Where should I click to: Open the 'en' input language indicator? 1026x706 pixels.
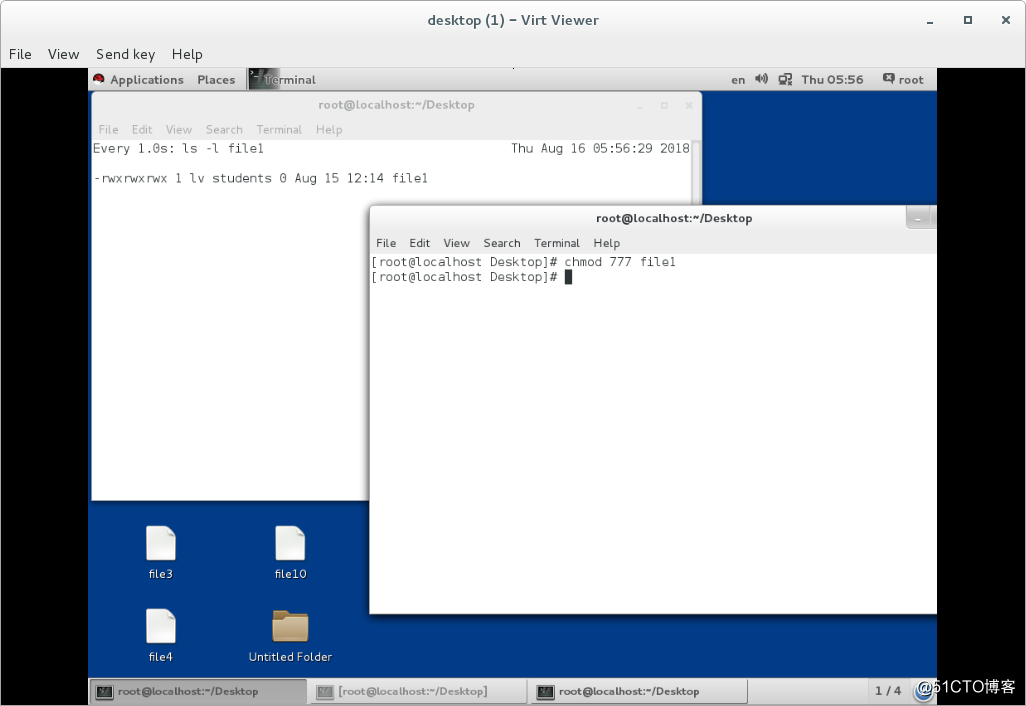pos(738,80)
